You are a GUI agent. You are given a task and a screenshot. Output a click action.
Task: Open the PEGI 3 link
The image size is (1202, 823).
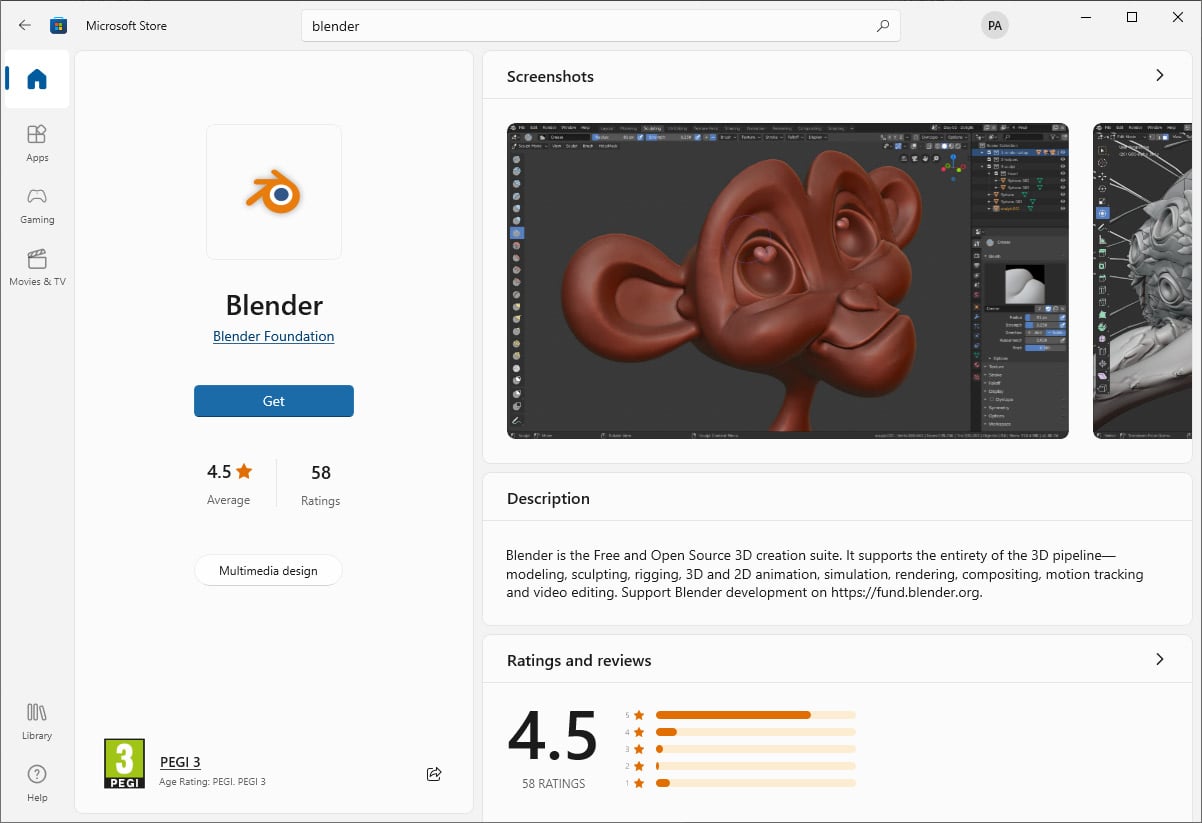[x=180, y=762]
